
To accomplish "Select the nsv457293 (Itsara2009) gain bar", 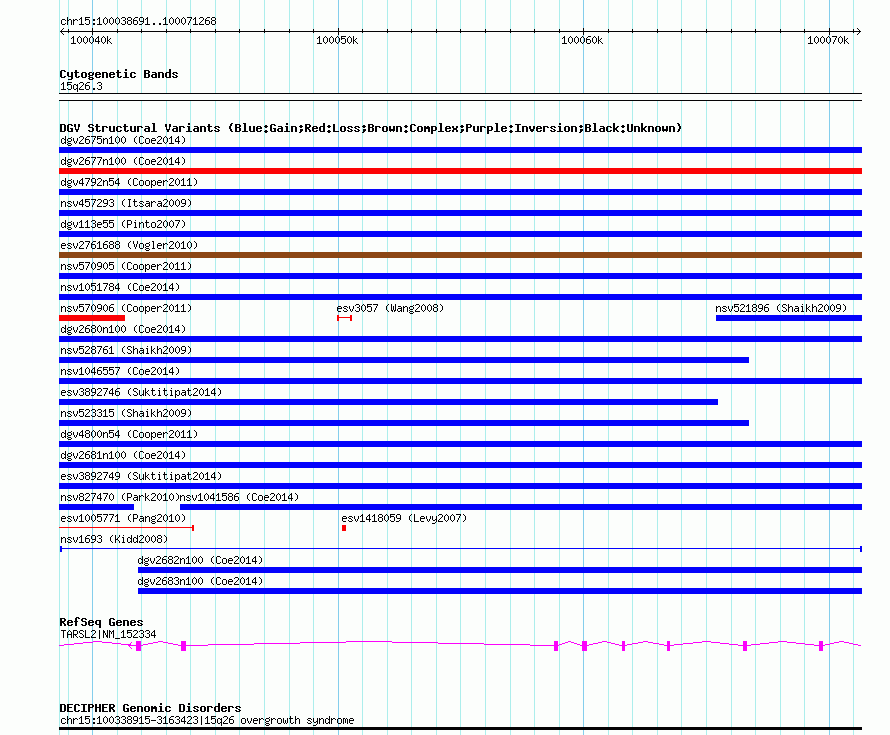I will point(460,213).
